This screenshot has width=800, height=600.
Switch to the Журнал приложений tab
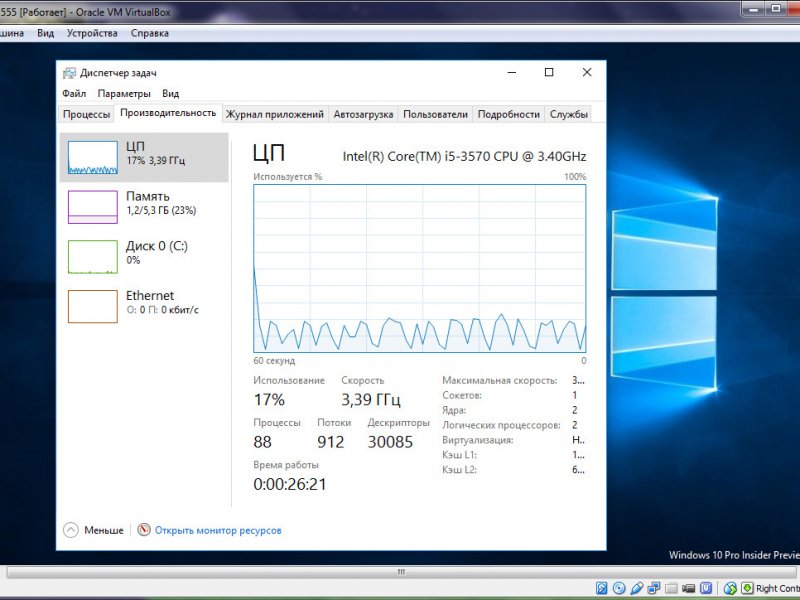pos(274,114)
